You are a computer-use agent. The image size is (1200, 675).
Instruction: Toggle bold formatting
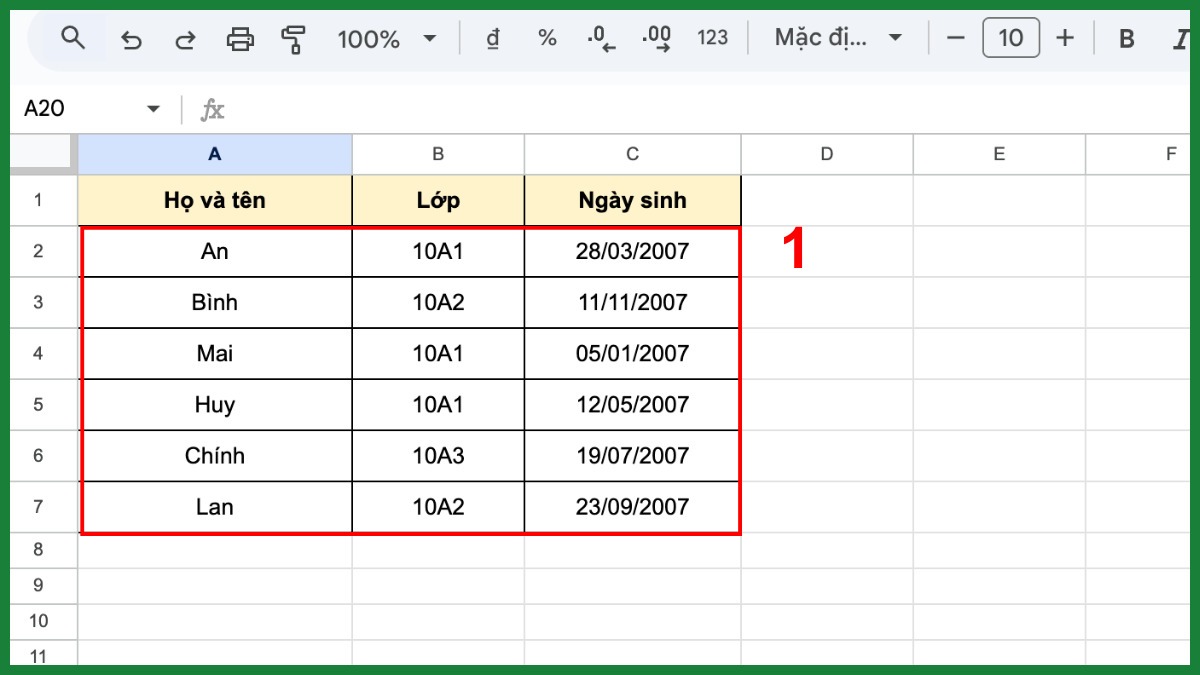[x=1126, y=37]
